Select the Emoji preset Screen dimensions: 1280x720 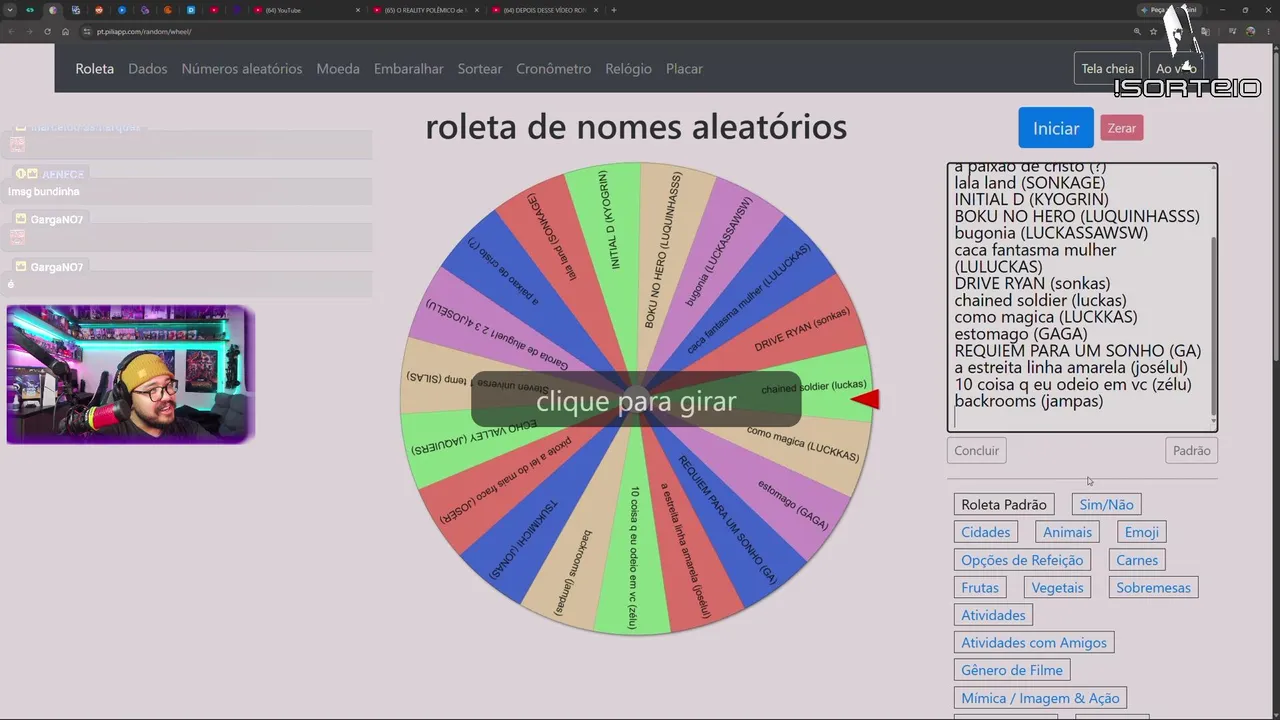click(x=1142, y=533)
